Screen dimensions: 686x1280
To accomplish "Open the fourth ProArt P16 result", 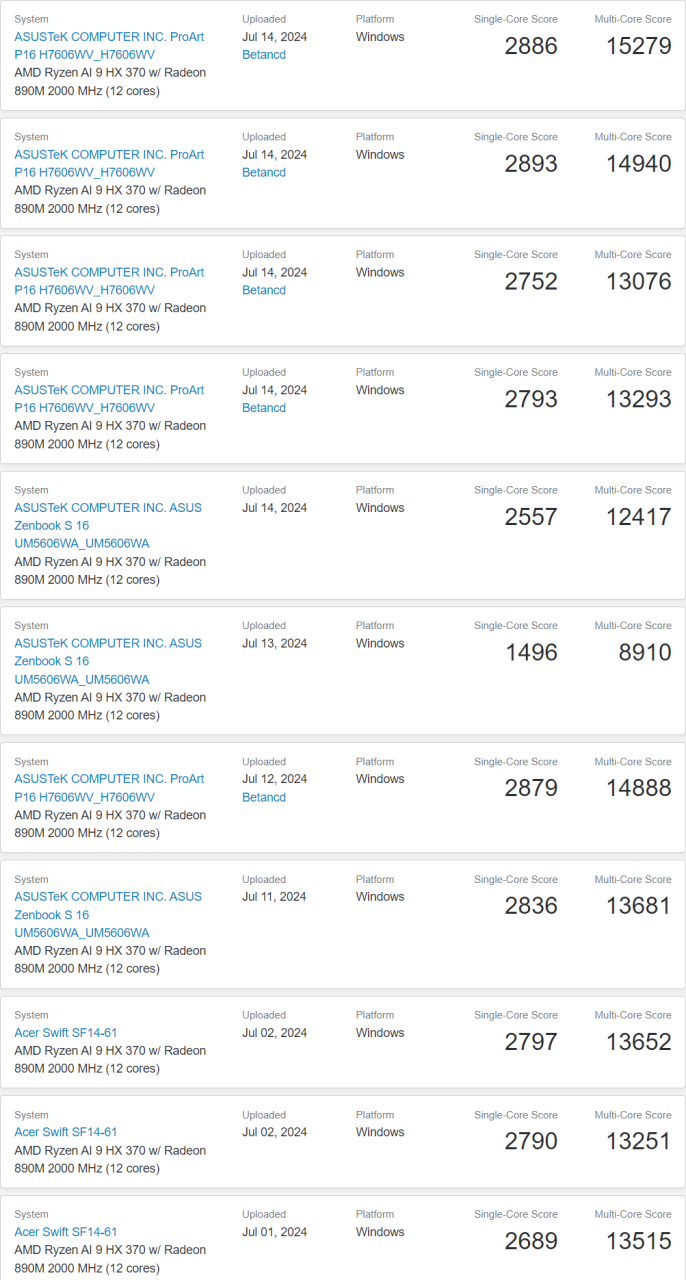I will (x=109, y=398).
